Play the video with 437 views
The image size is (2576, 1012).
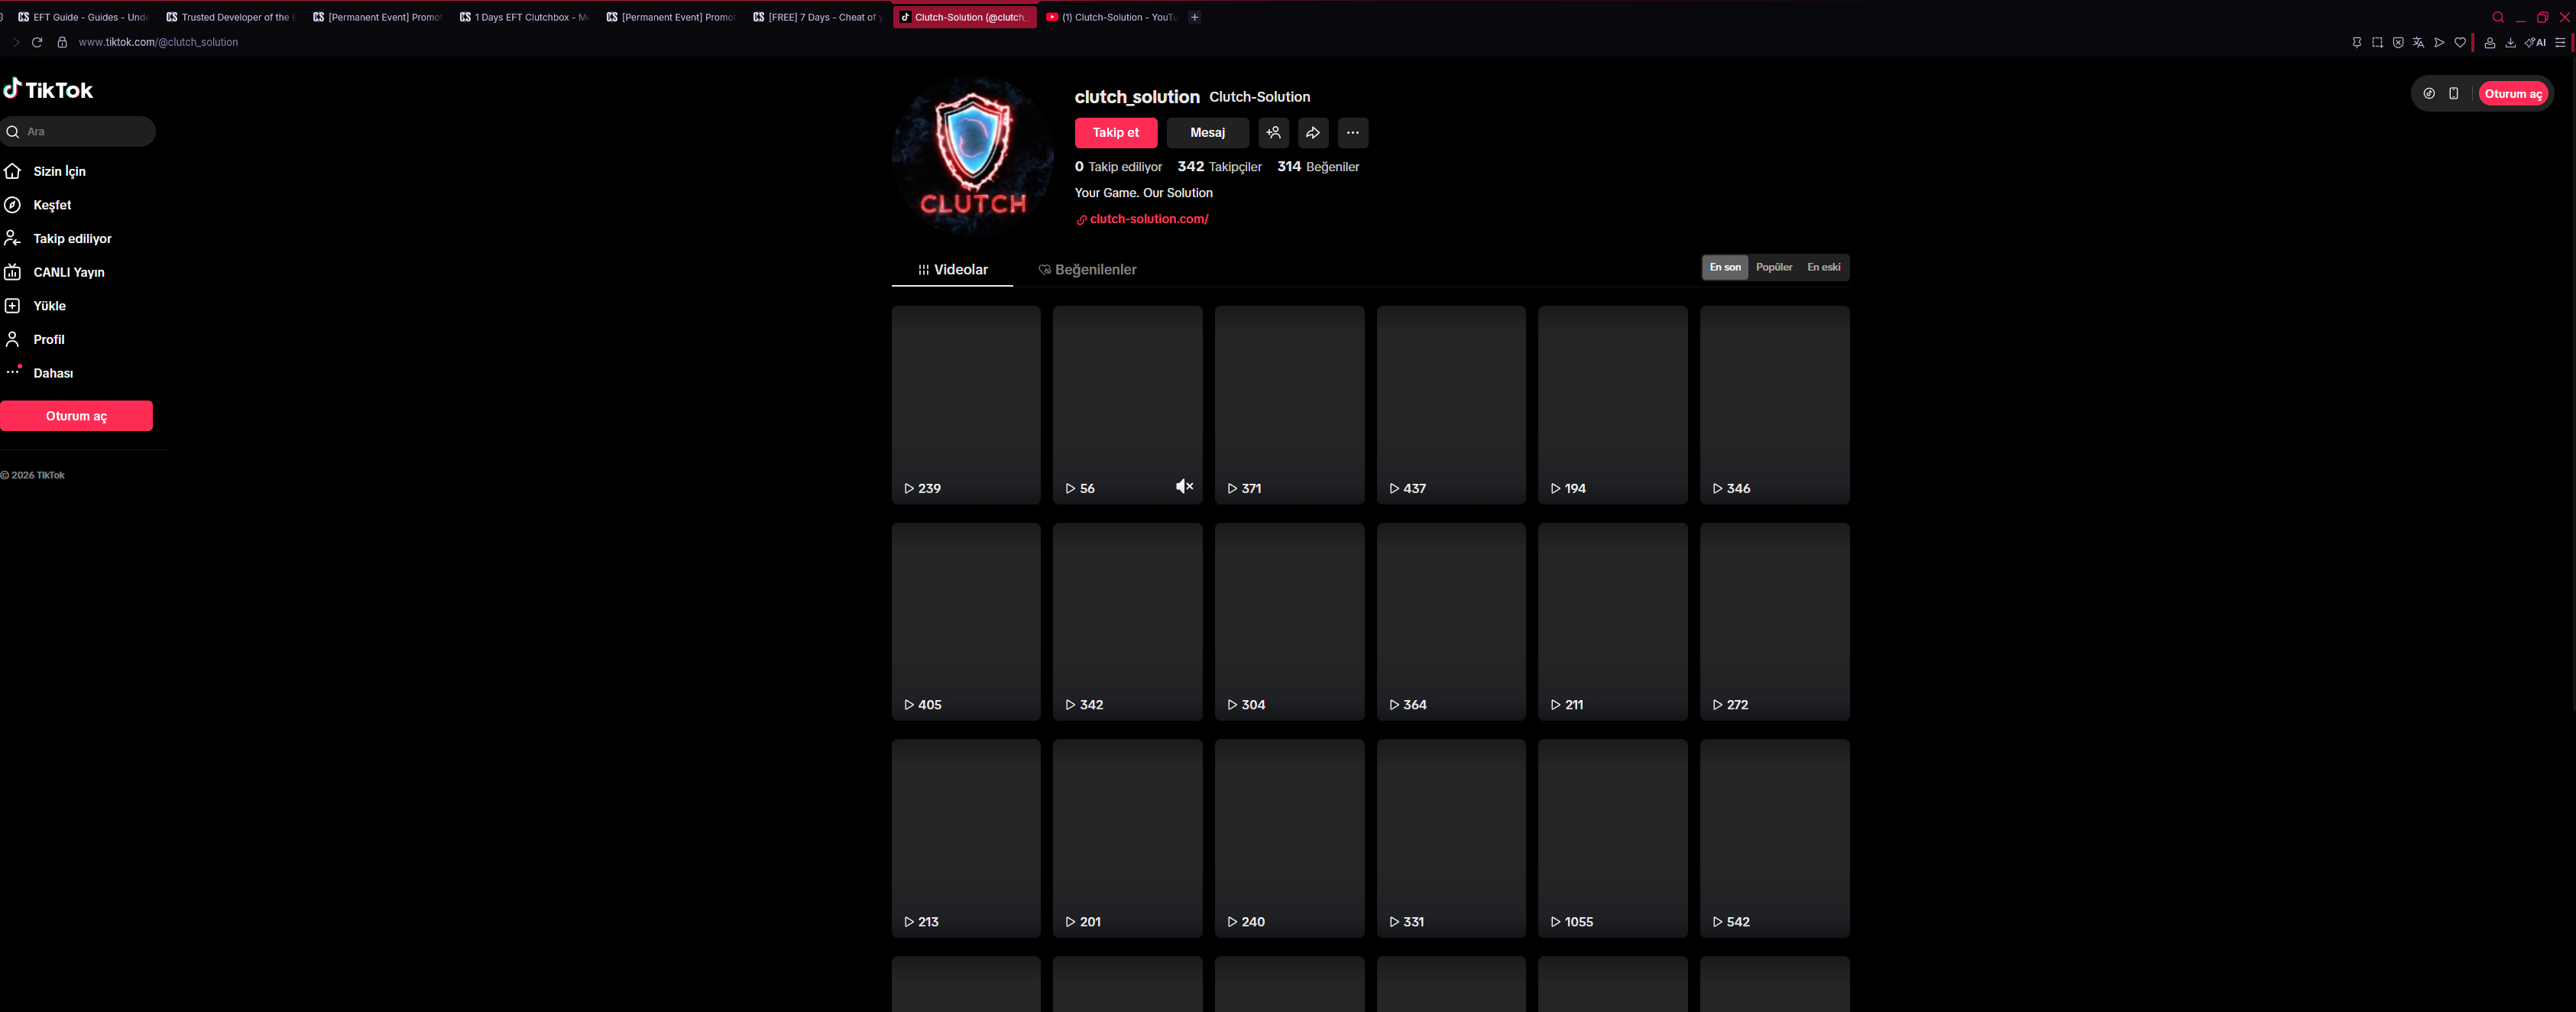pyautogui.click(x=1451, y=405)
